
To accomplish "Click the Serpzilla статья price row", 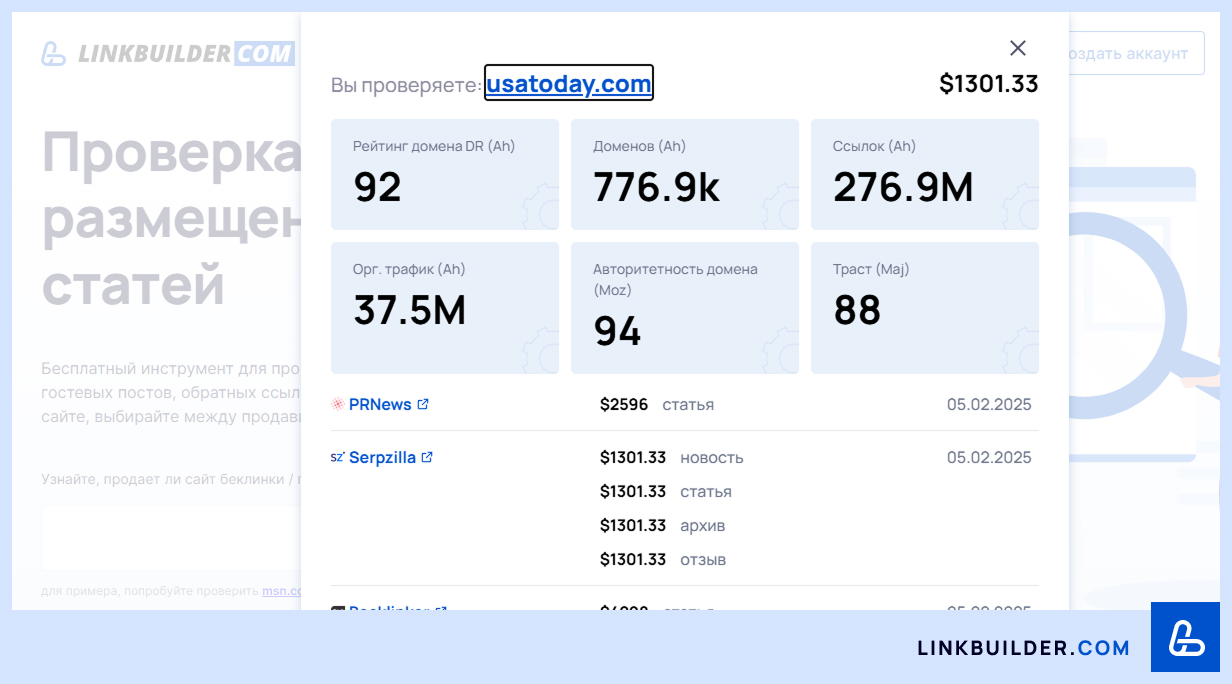I will click(666, 491).
